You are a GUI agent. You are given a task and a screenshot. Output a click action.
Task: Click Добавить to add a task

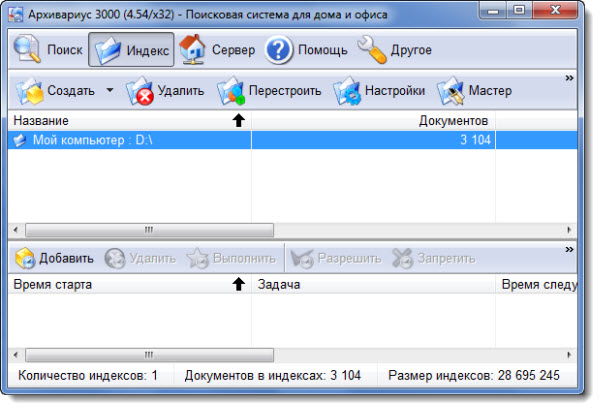[x=55, y=258]
